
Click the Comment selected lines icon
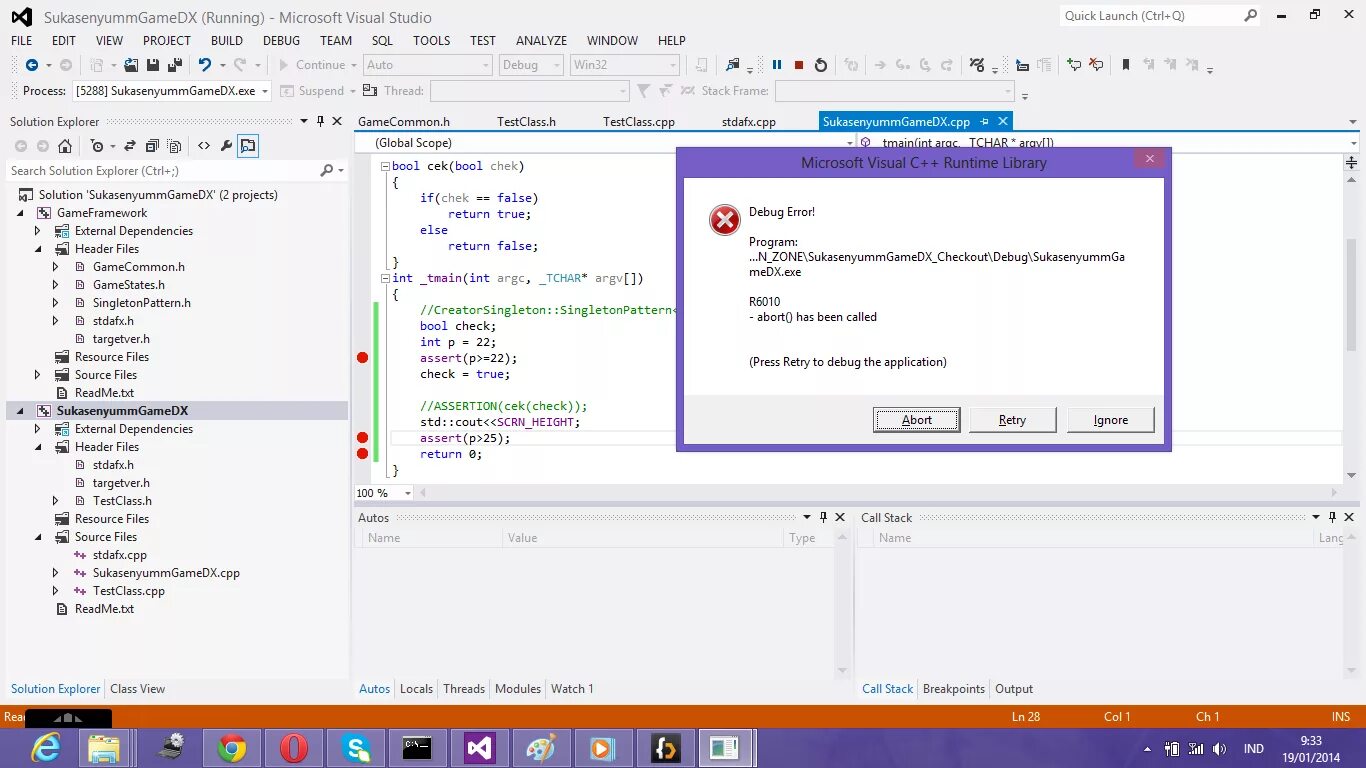[1074, 65]
